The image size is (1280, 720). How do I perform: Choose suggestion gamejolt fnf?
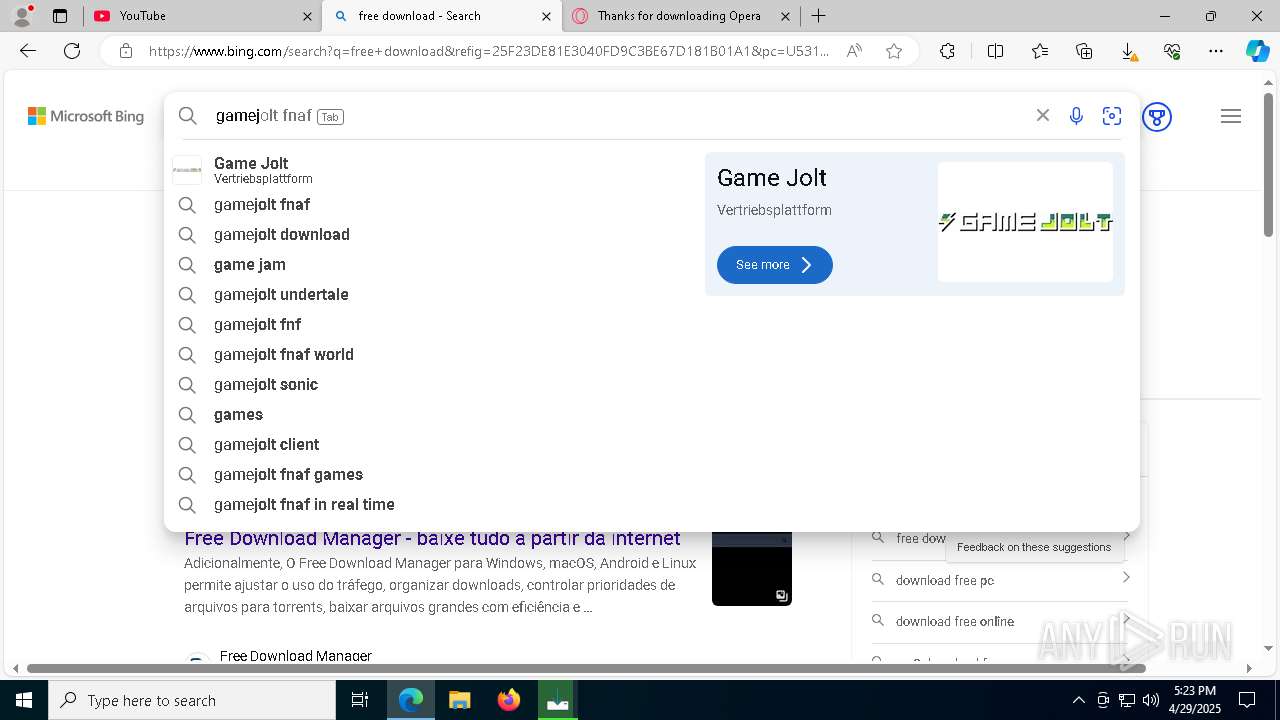tap(430, 324)
